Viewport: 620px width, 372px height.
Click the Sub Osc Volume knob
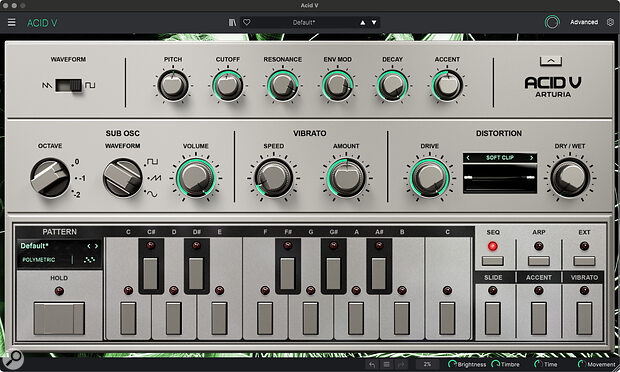pos(195,178)
